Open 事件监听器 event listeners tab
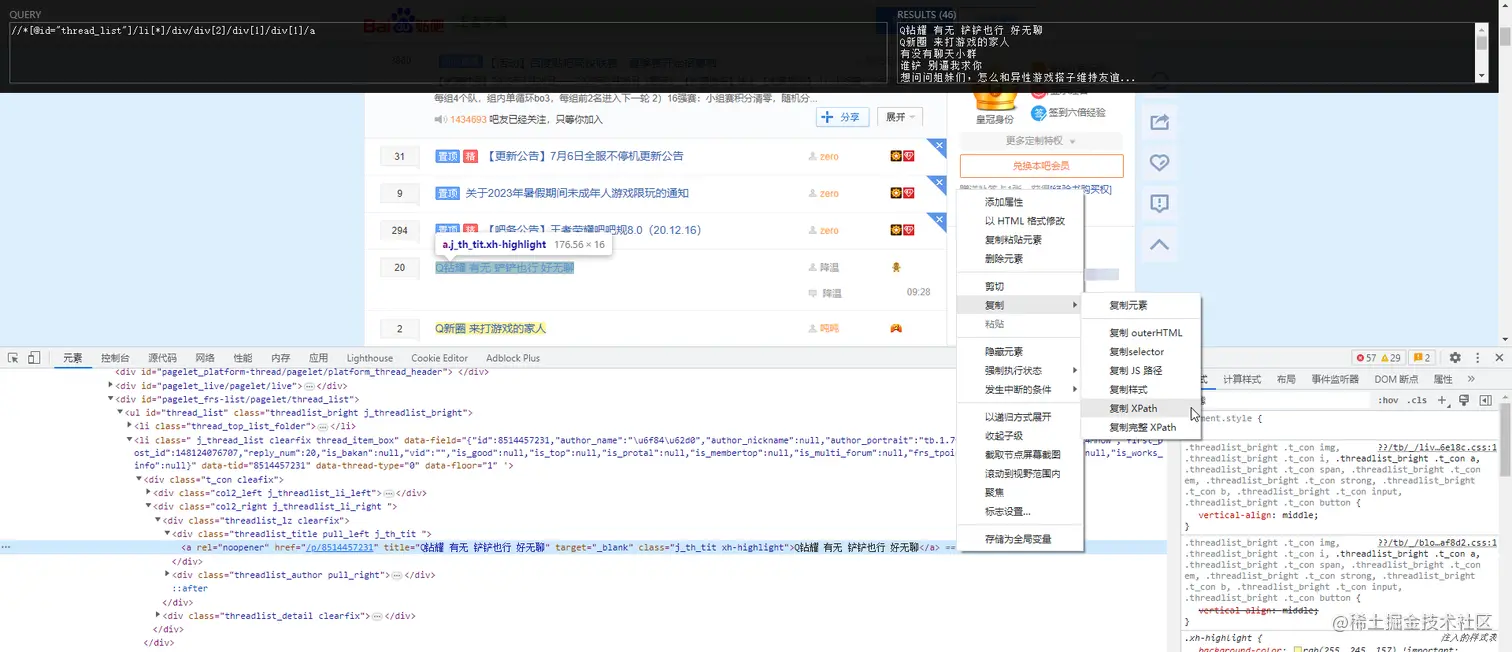Image resolution: width=1512 pixels, height=652 pixels. (1335, 379)
